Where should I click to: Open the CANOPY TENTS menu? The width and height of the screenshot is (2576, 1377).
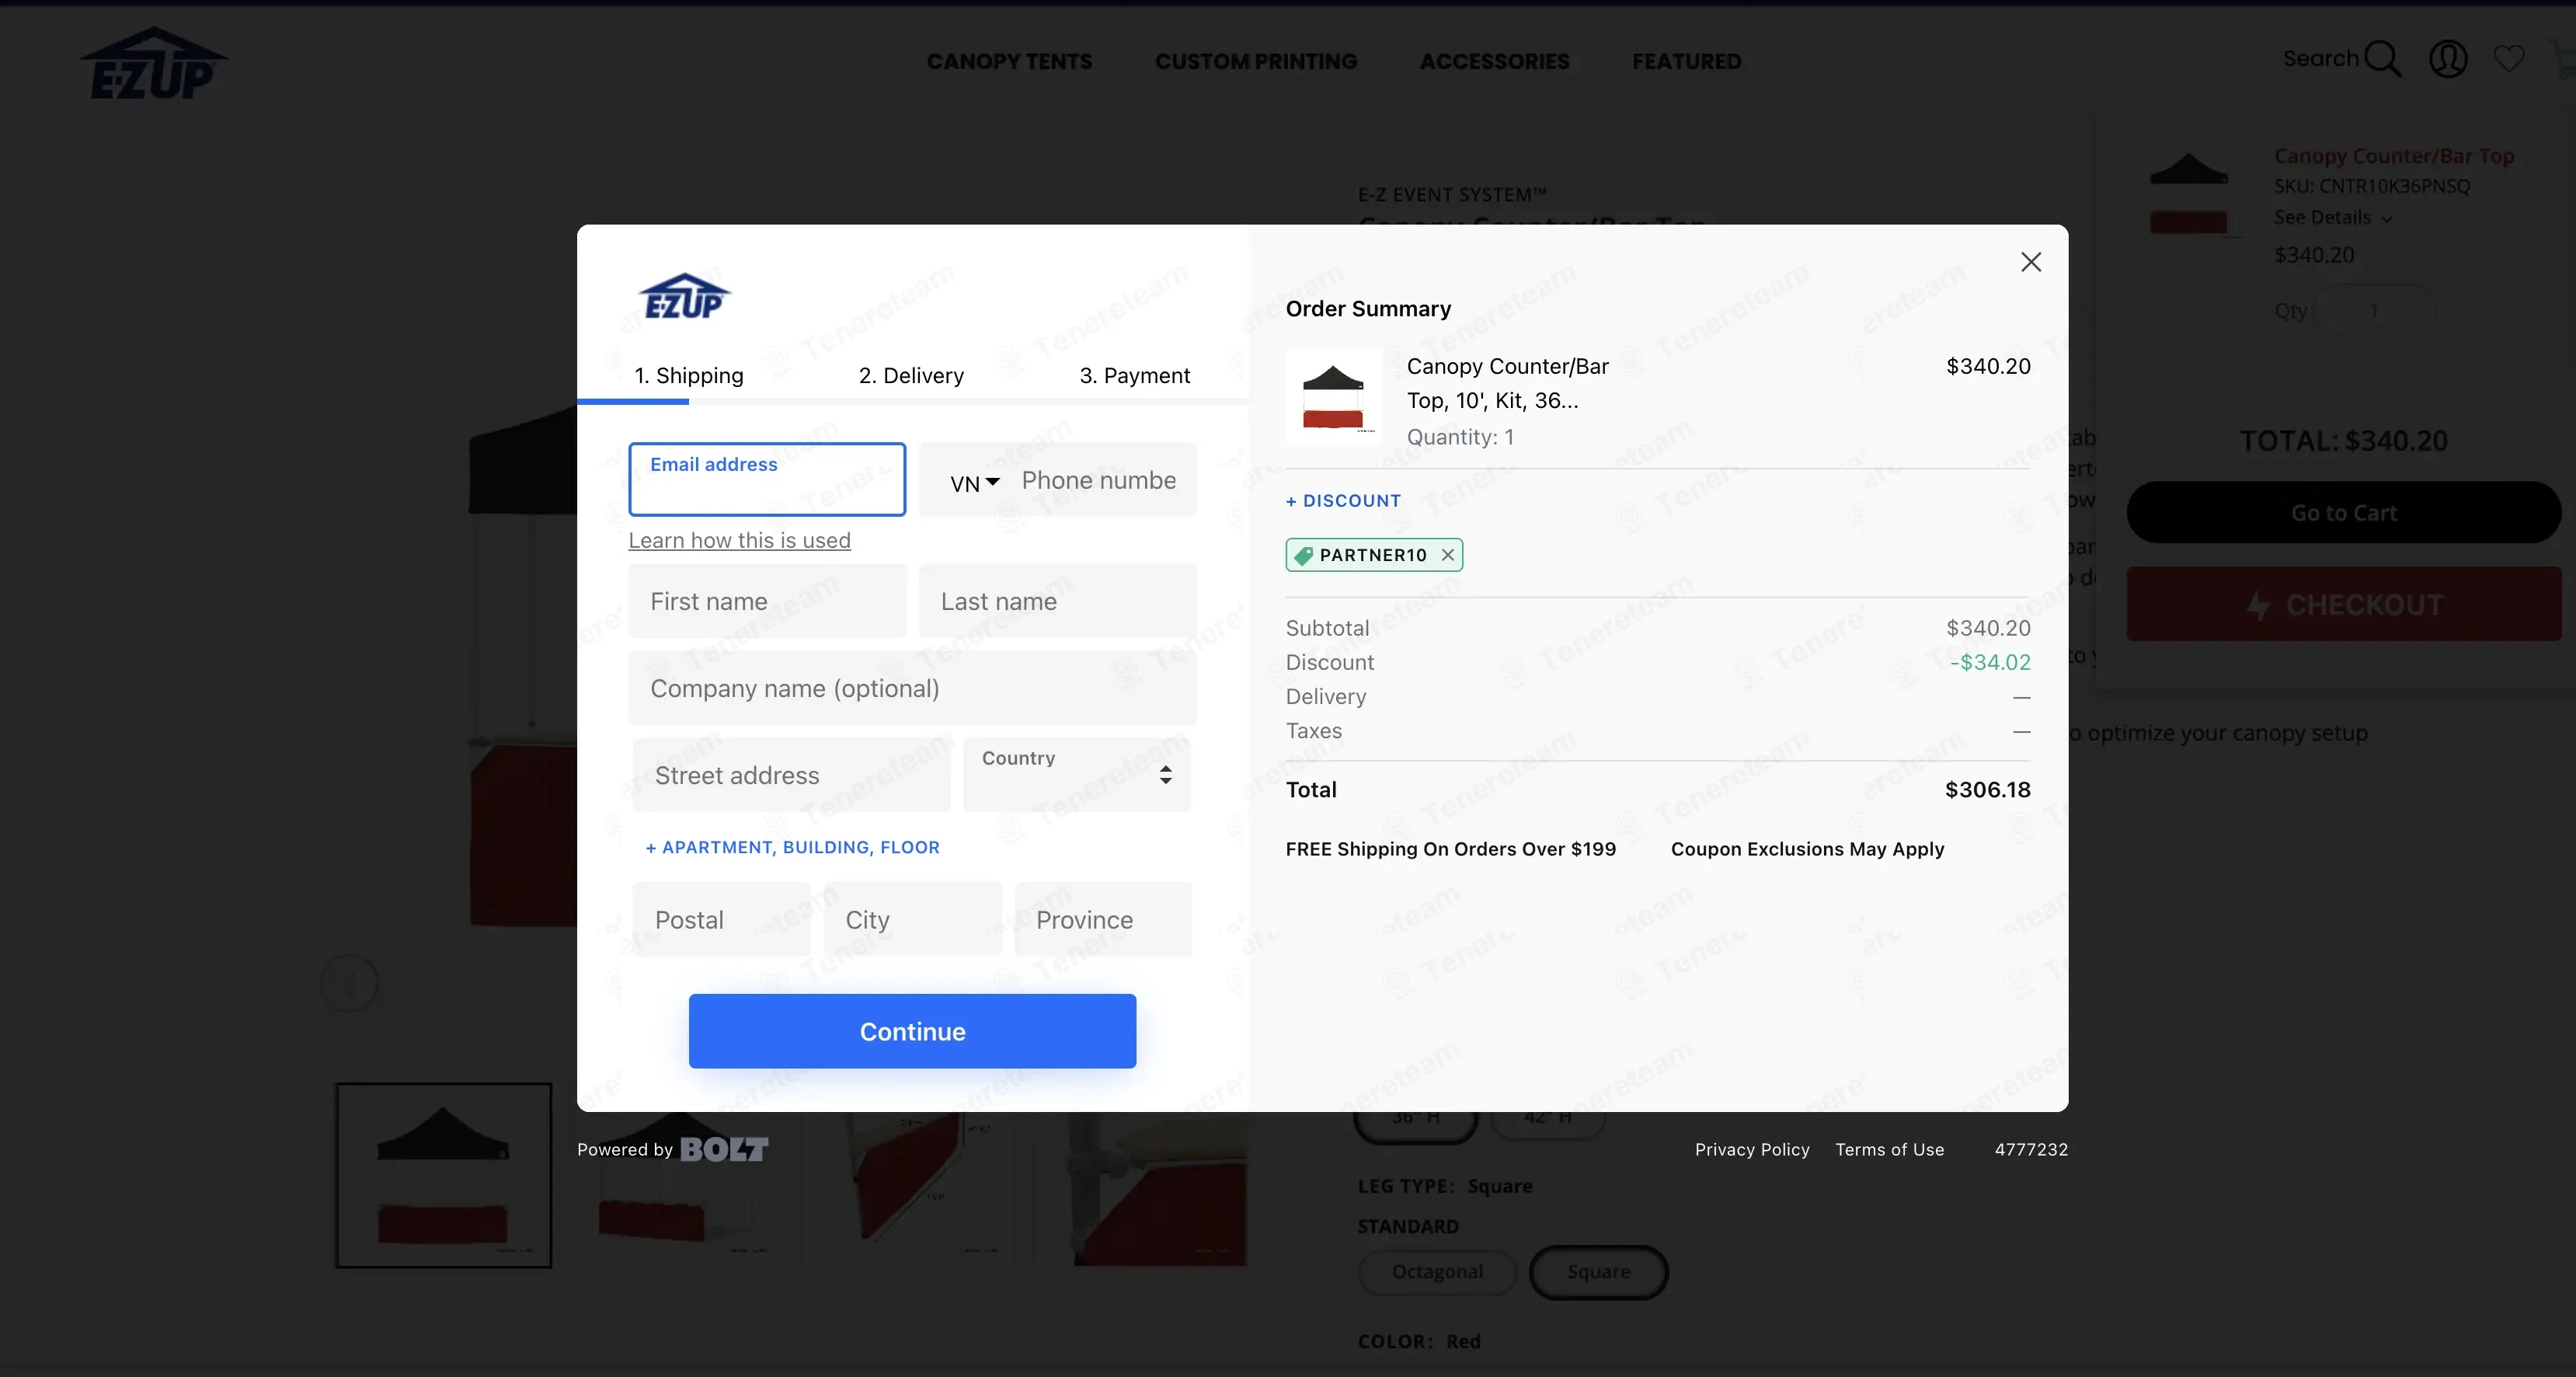(x=1009, y=61)
